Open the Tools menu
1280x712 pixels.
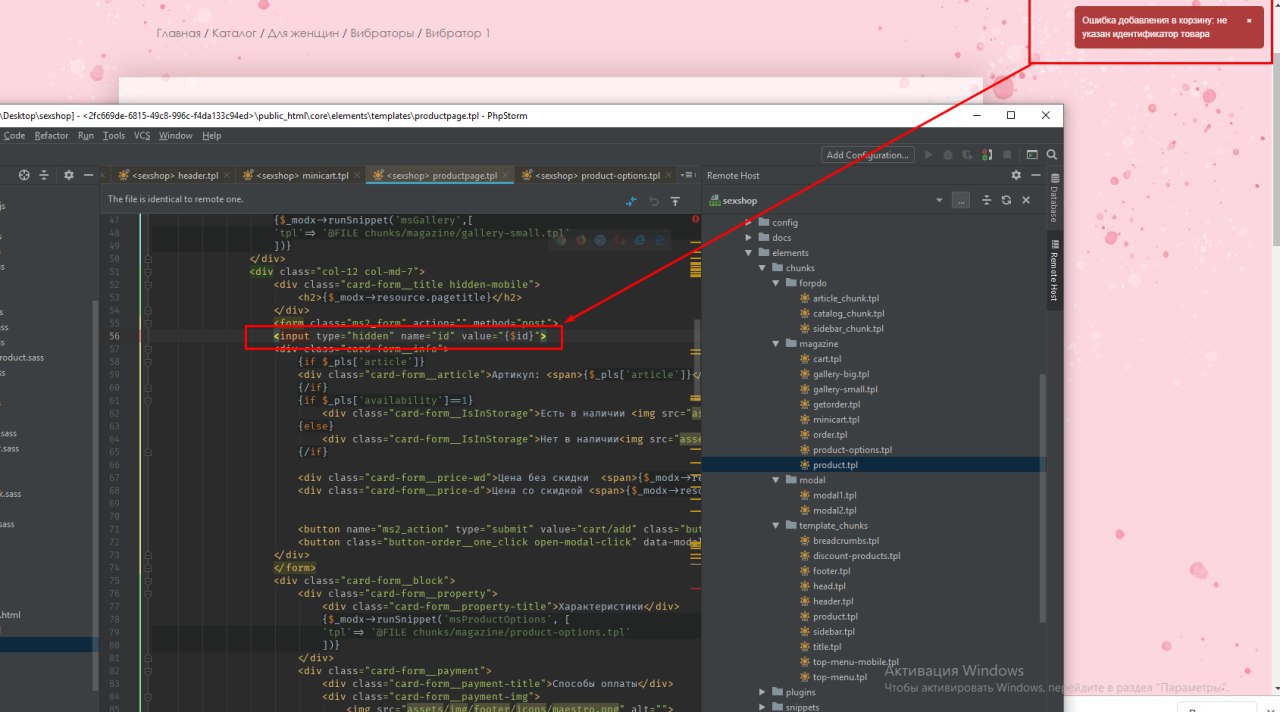[114, 135]
